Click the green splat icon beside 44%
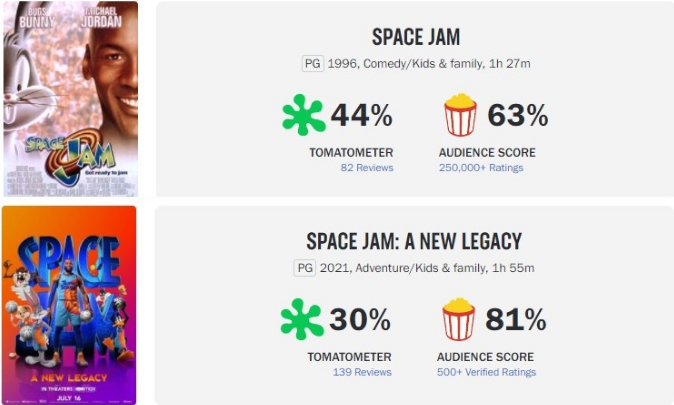674x405 pixels. [x=303, y=115]
